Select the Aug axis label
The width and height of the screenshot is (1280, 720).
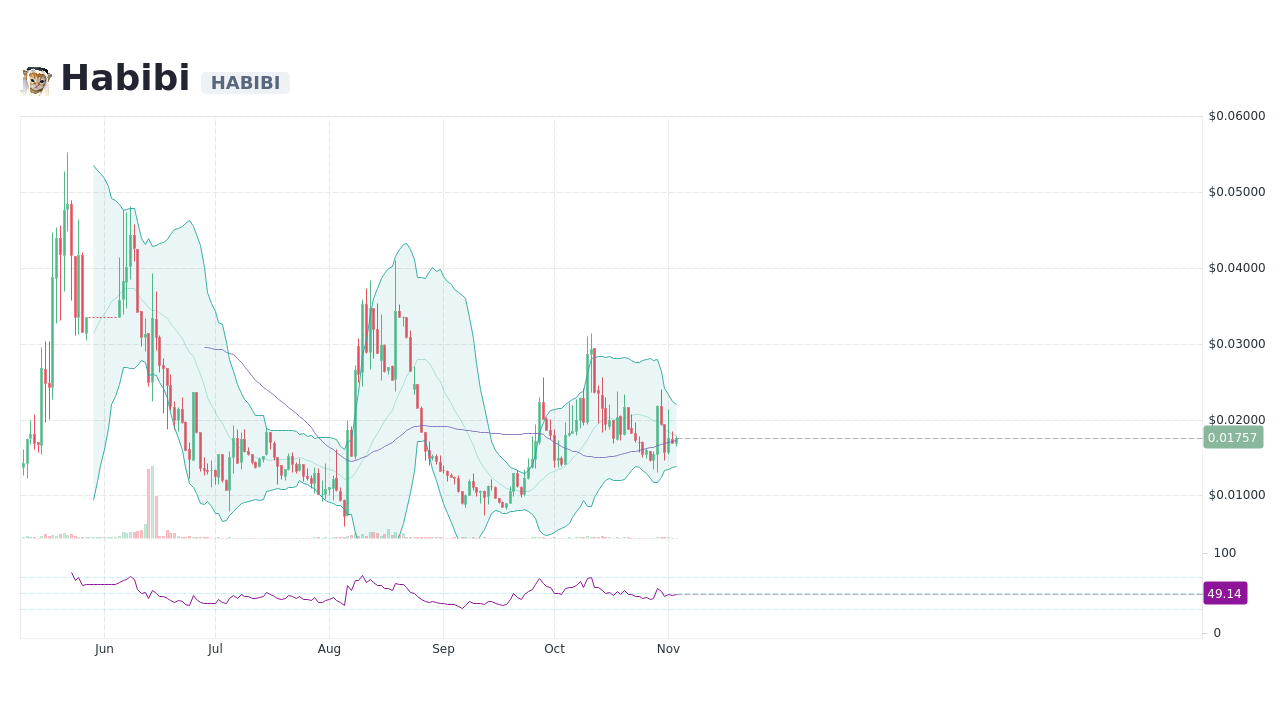pos(329,648)
